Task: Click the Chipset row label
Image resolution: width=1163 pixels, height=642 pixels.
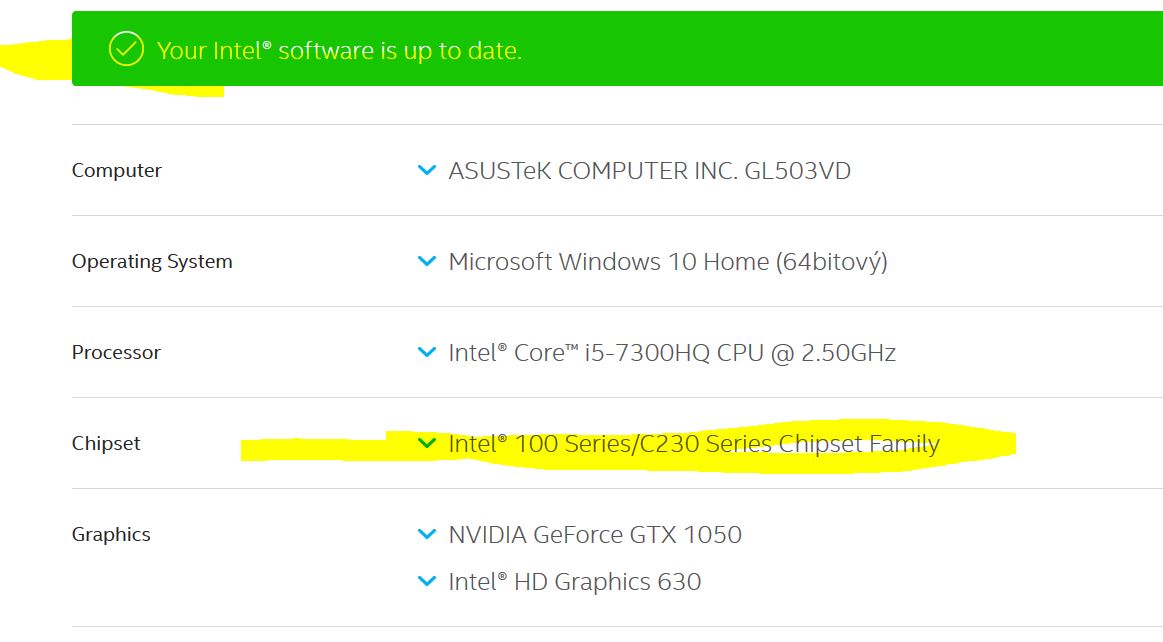Action: click(106, 444)
